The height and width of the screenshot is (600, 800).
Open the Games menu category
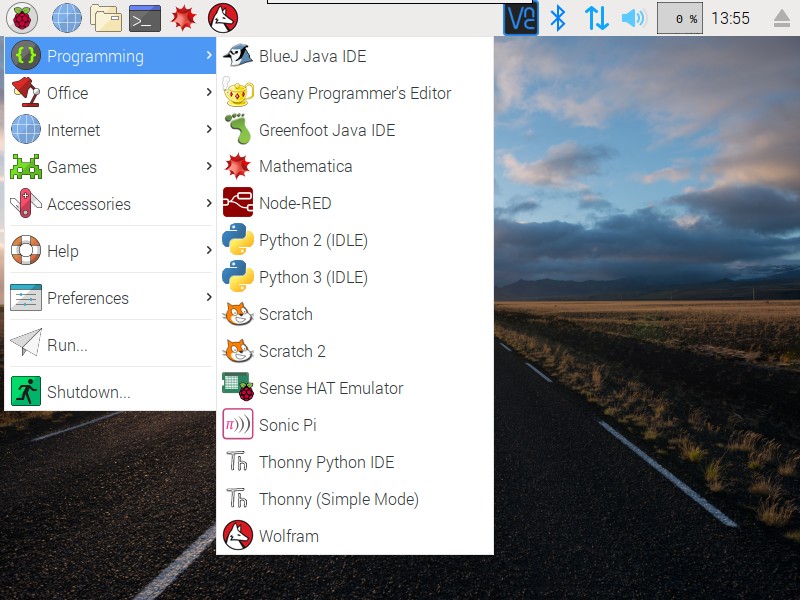click(x=110, y=167)
